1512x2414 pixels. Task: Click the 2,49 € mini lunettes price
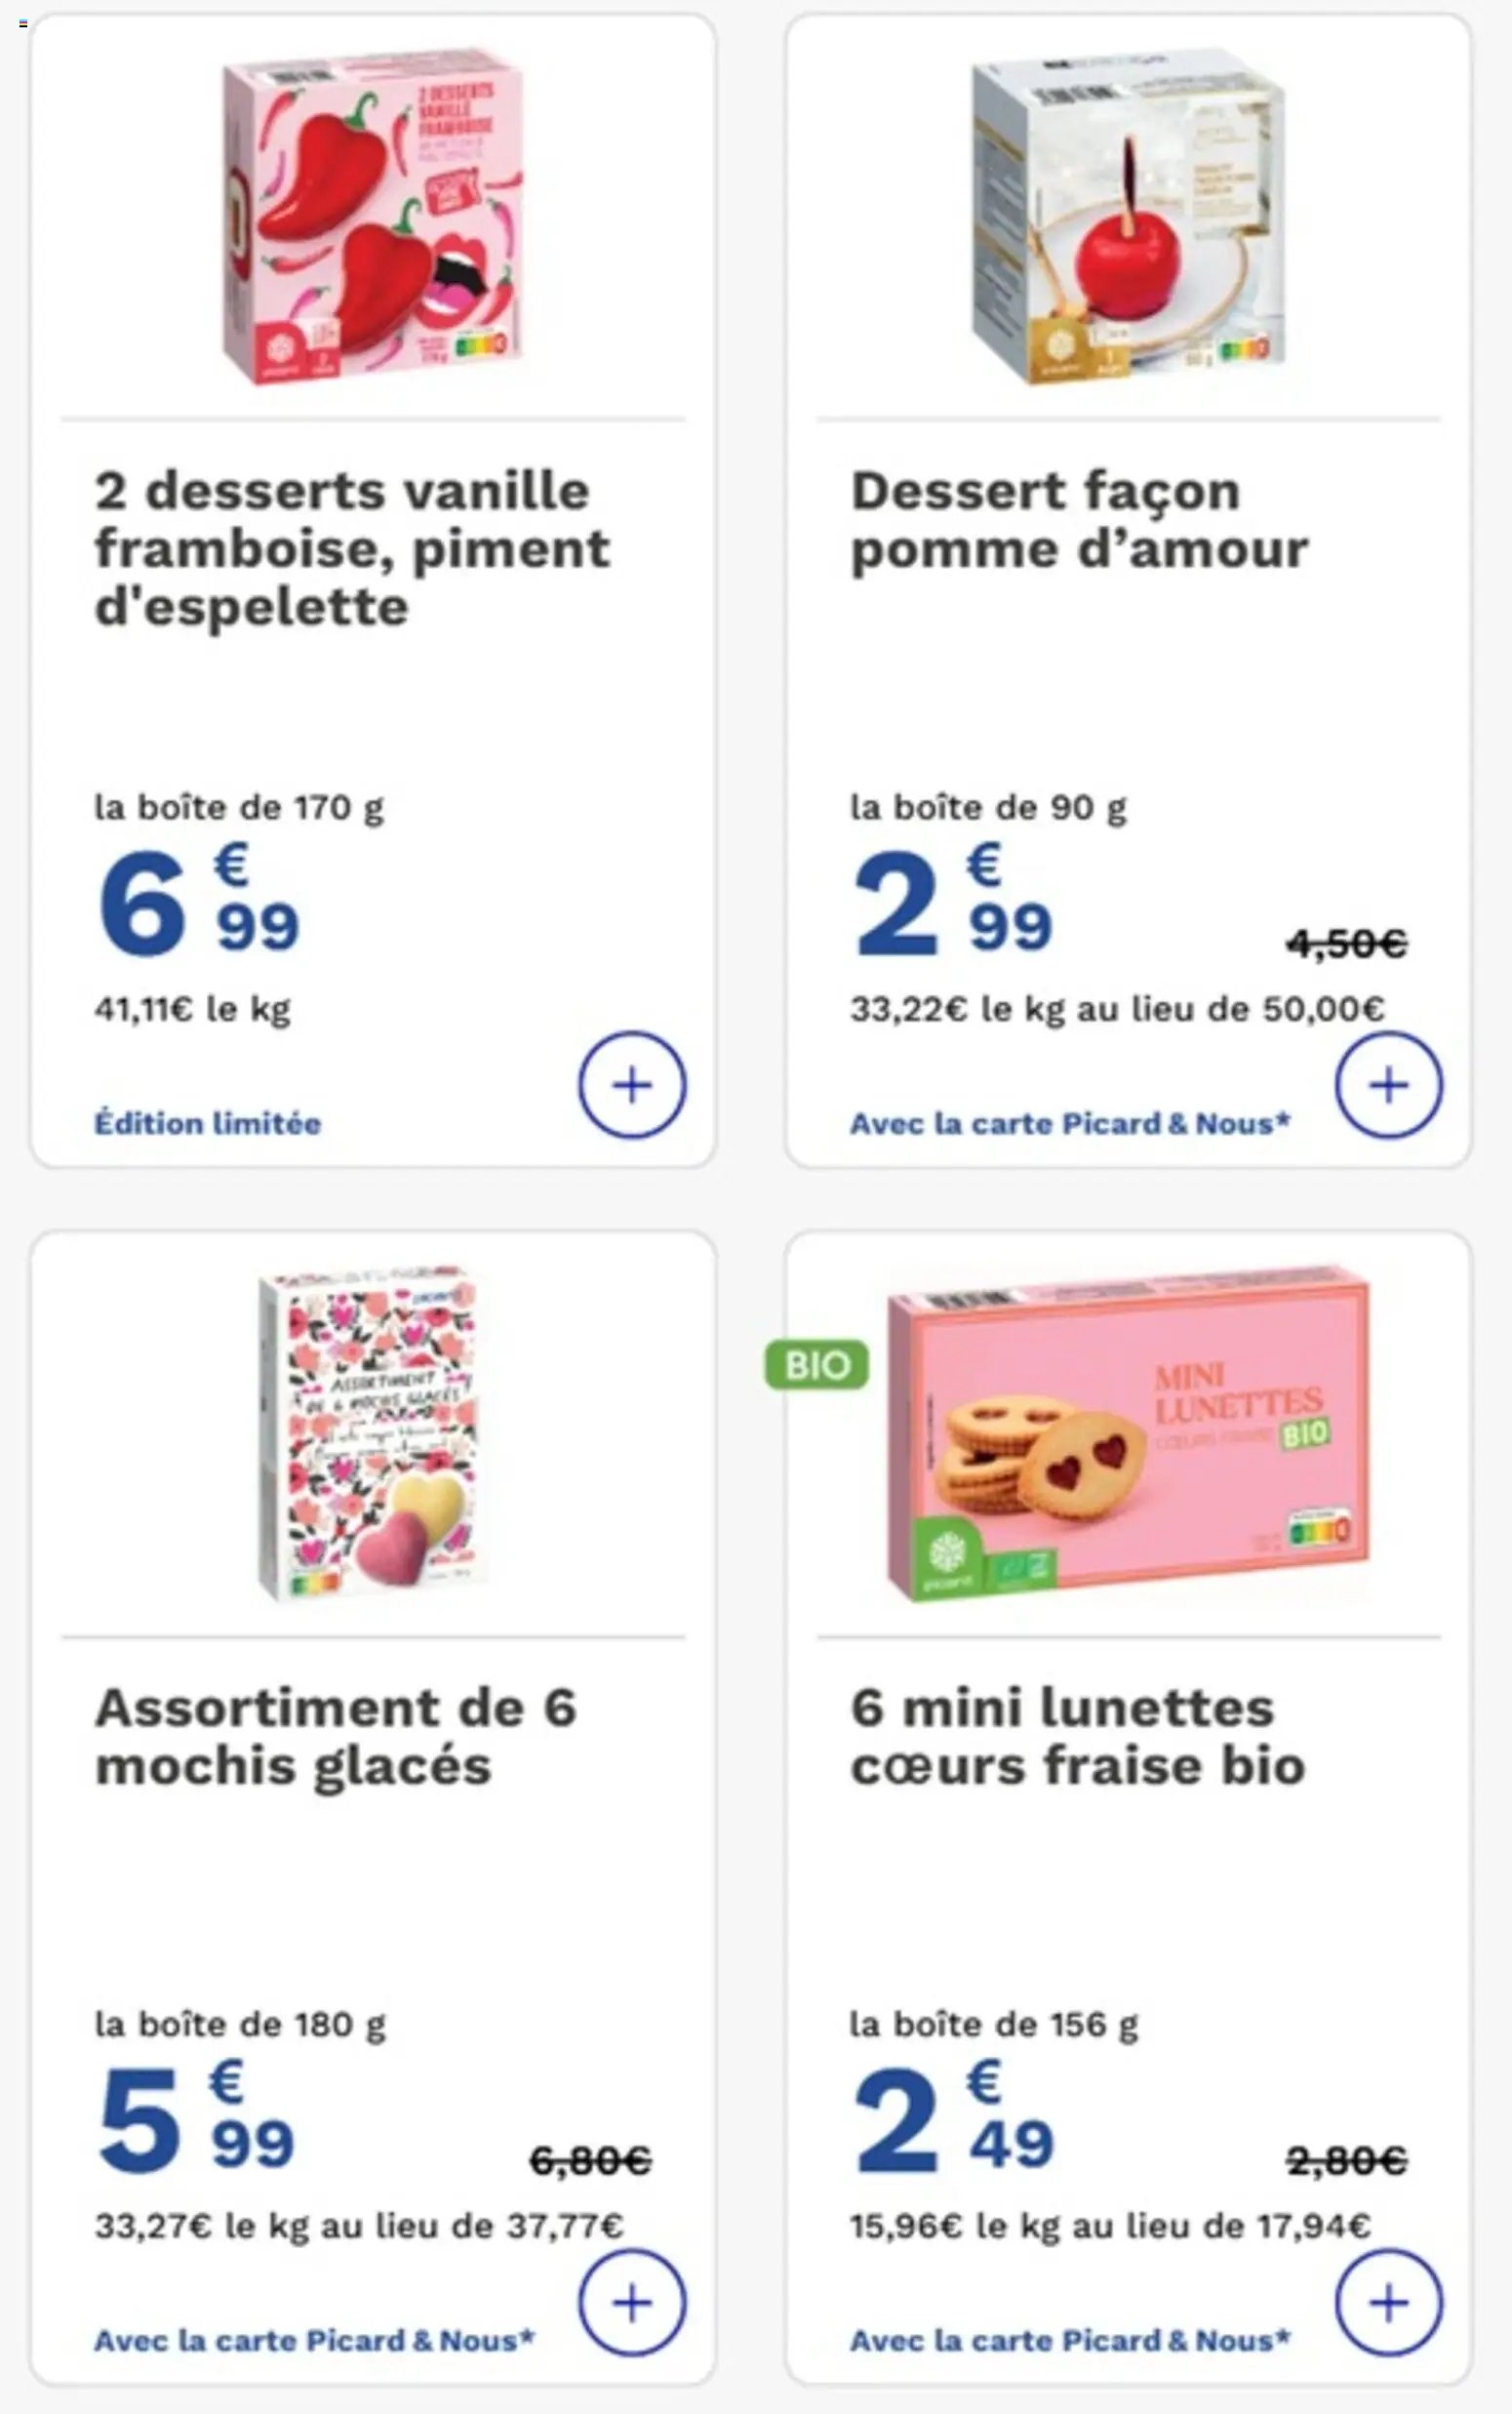pos(953,2120)
